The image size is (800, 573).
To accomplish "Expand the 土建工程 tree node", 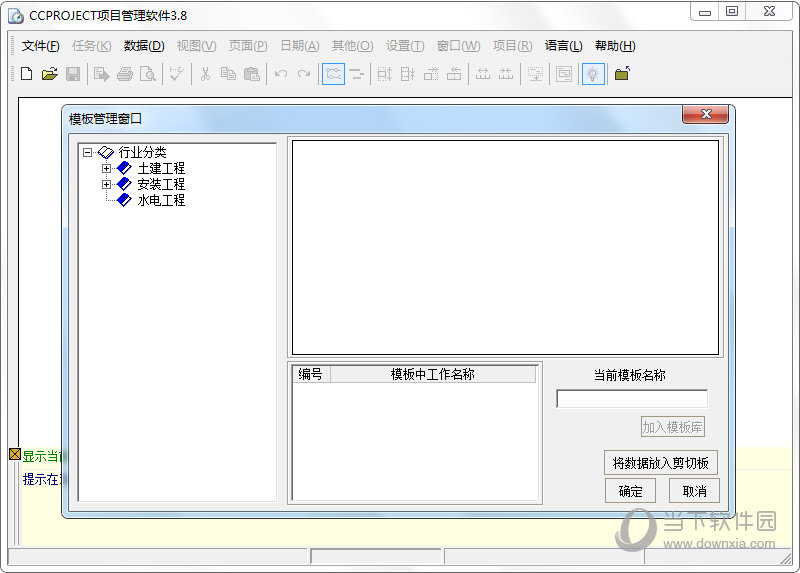I will [x=106, y=168].
